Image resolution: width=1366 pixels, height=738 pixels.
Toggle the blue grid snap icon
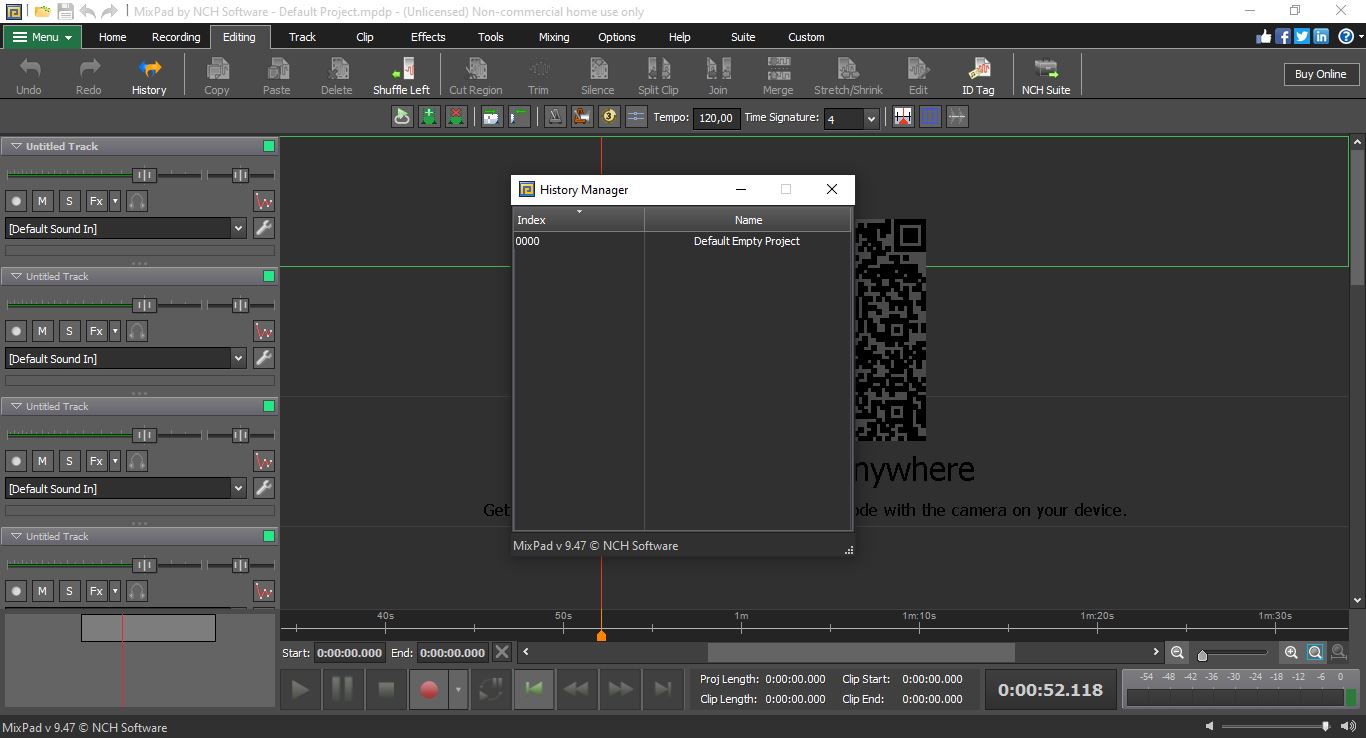coord(930,117)
